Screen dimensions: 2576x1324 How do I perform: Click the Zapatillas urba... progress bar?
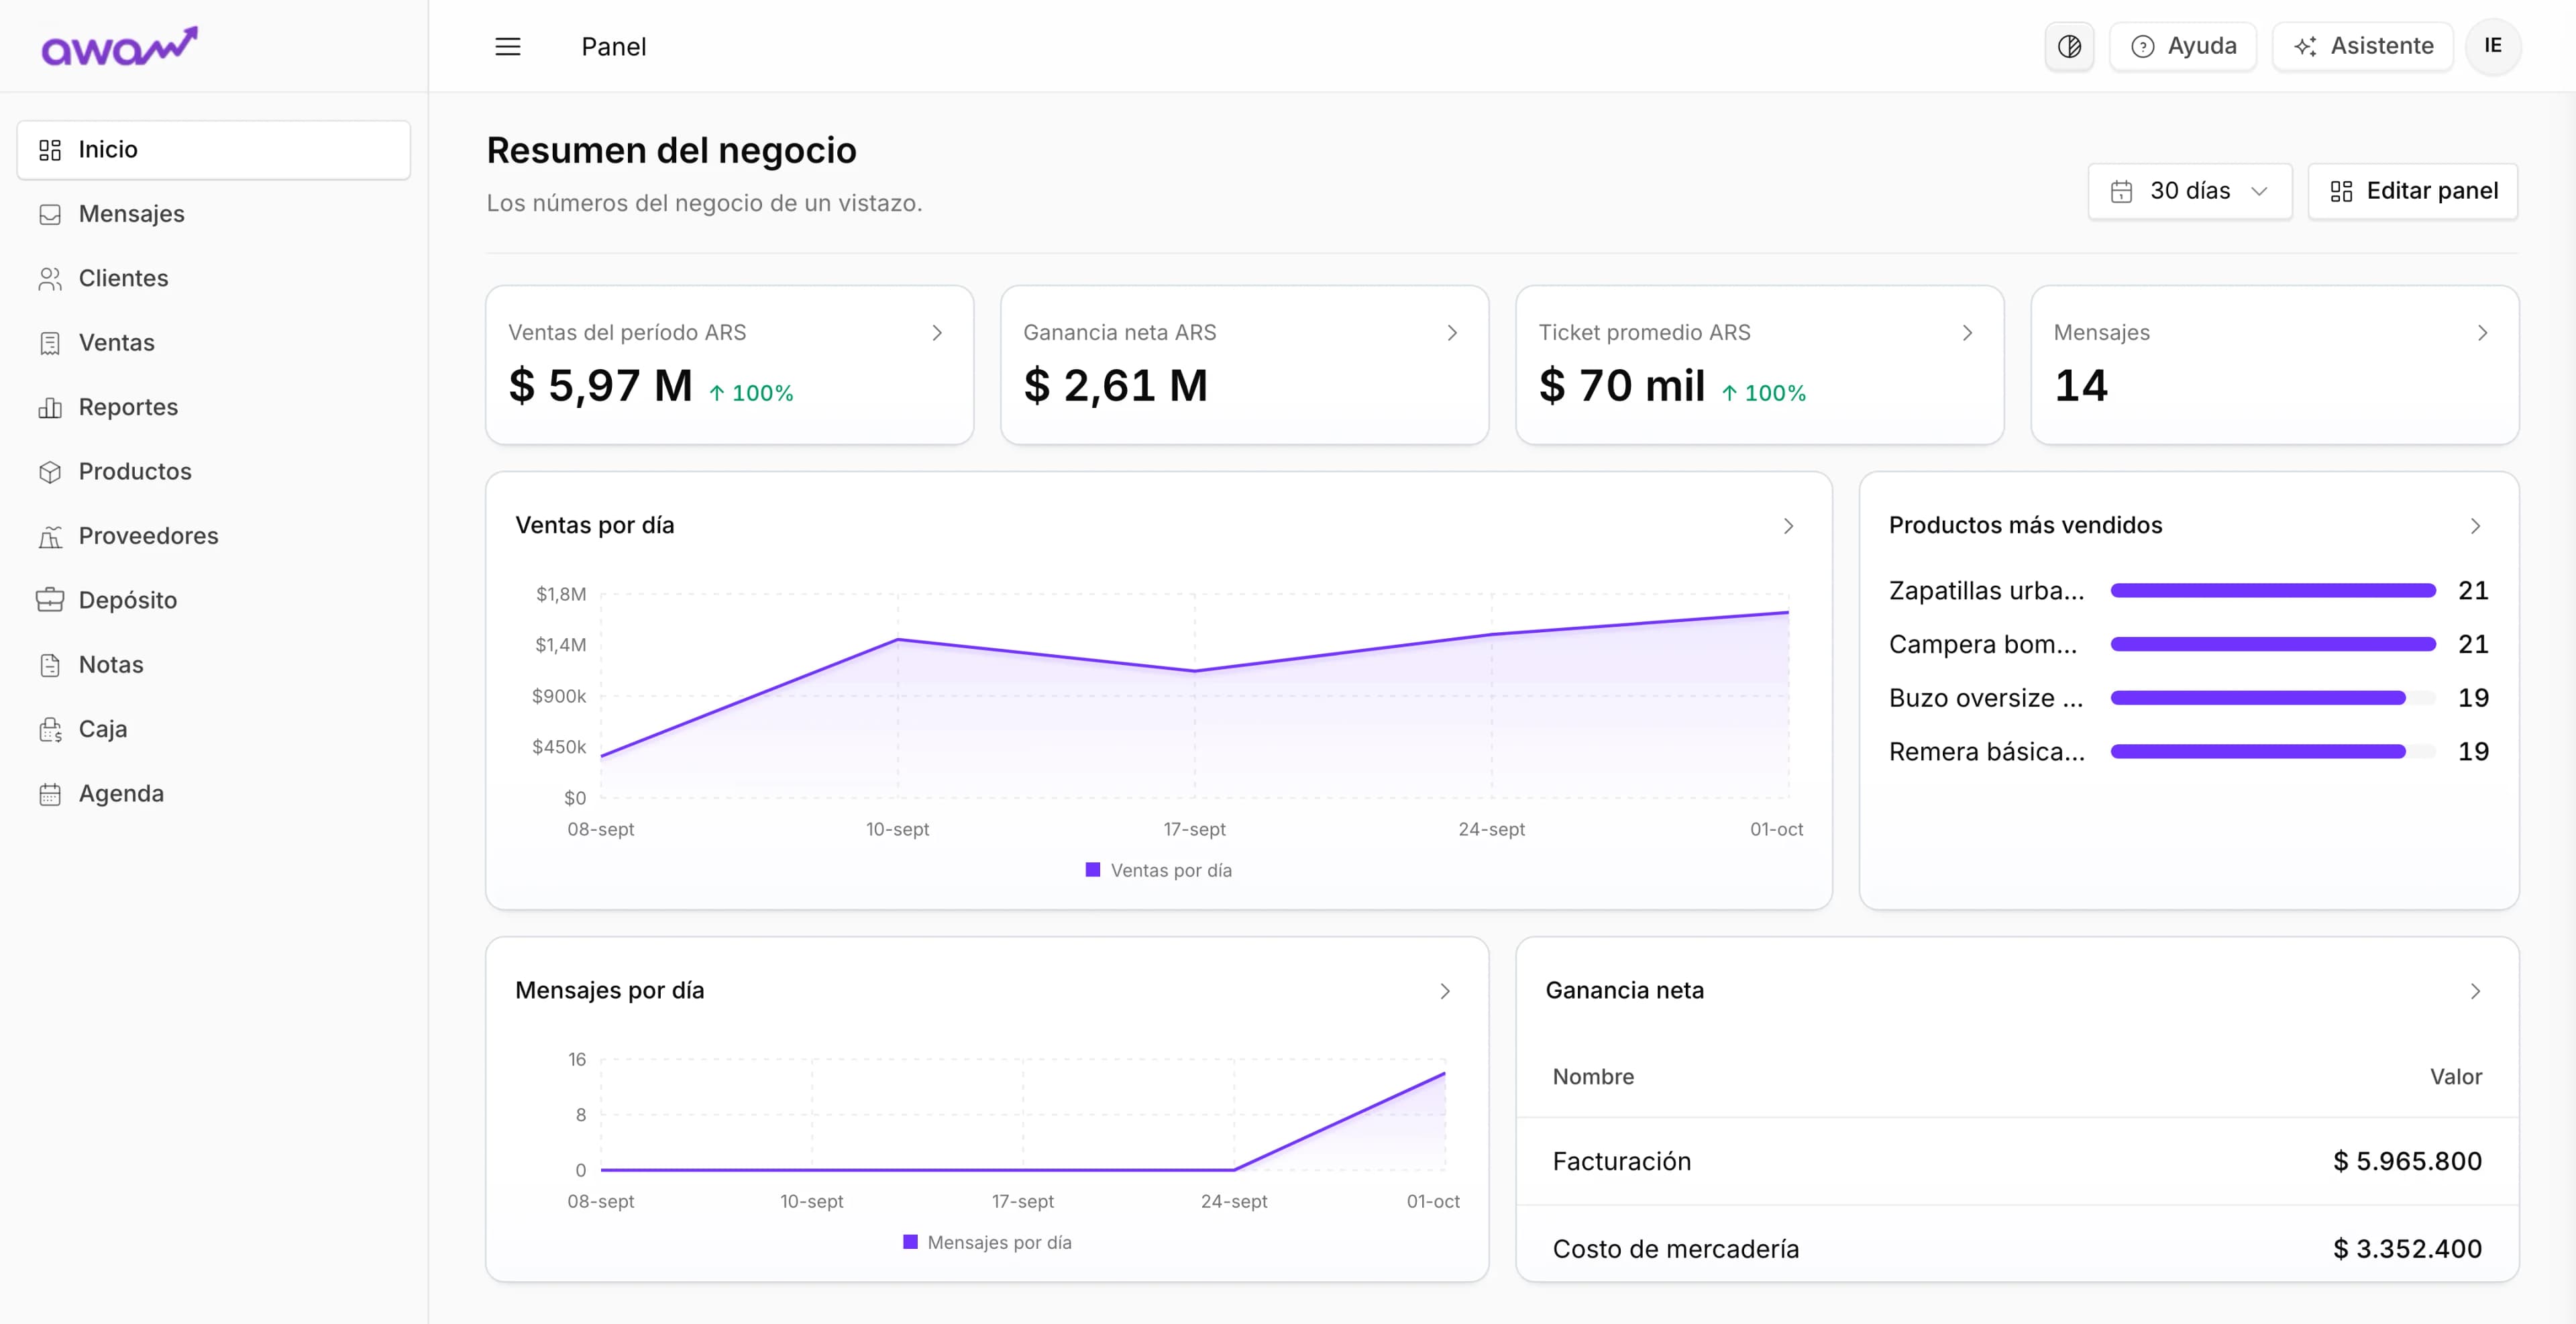point(2273,591)
